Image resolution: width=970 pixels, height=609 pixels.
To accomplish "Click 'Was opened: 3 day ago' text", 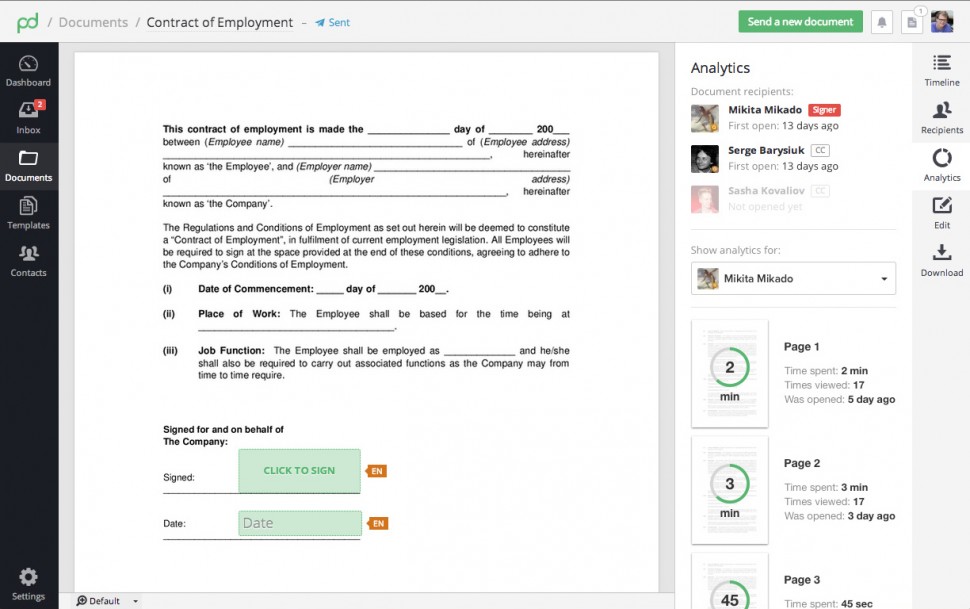I will (x=839, y=516).
